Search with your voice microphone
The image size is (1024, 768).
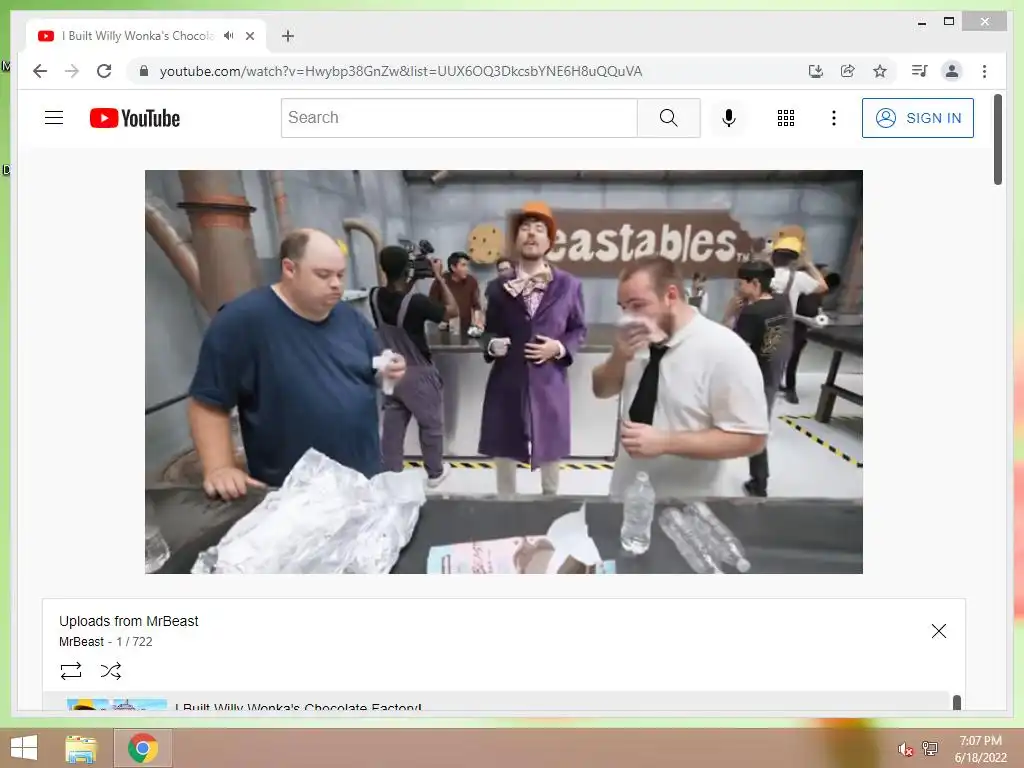click(729, 118)
